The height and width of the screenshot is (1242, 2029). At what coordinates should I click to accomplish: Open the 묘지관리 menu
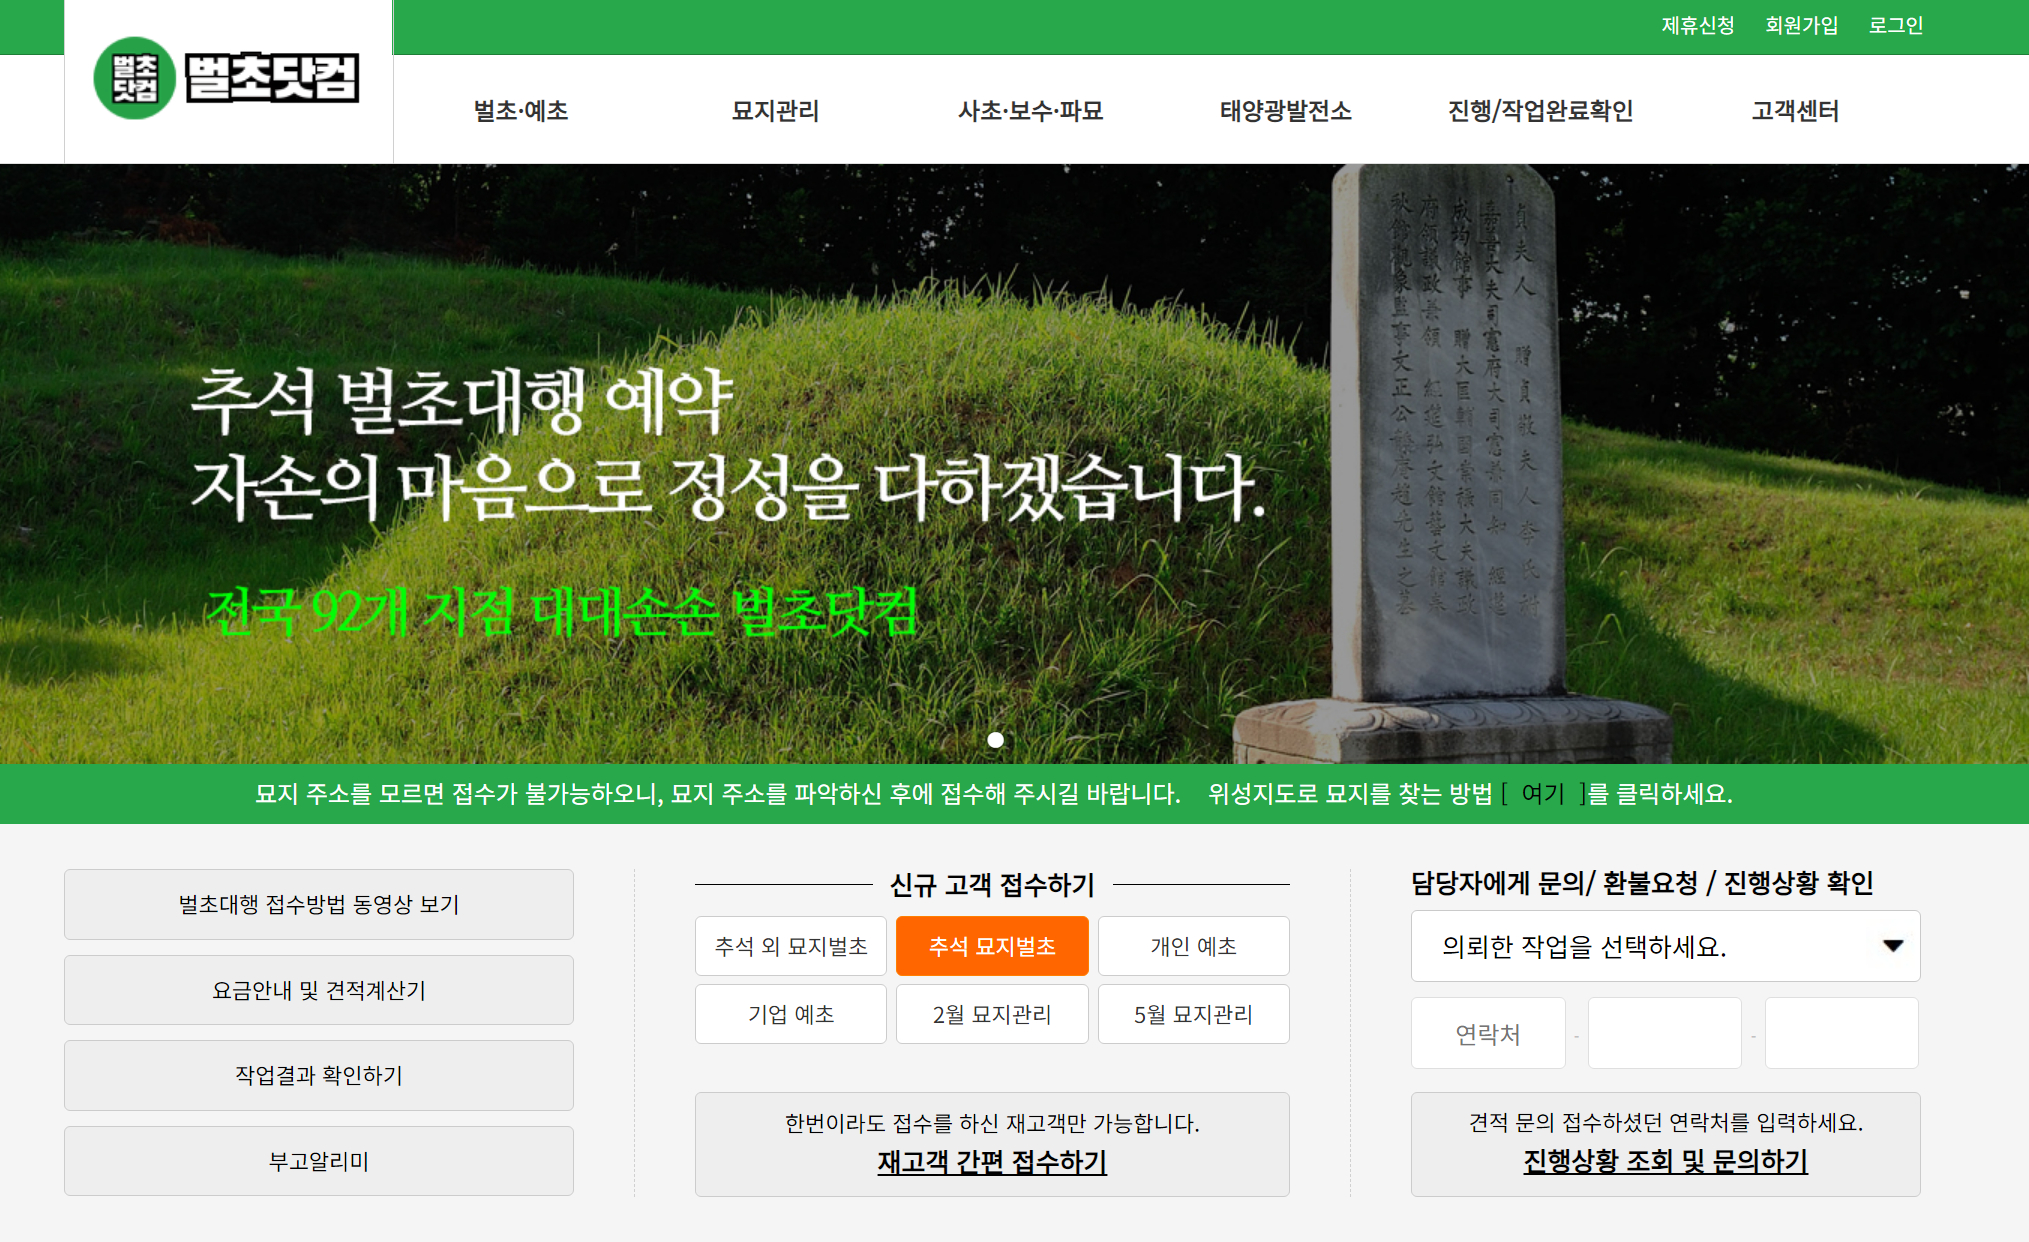pyautogui.click(x=775, y=111)
